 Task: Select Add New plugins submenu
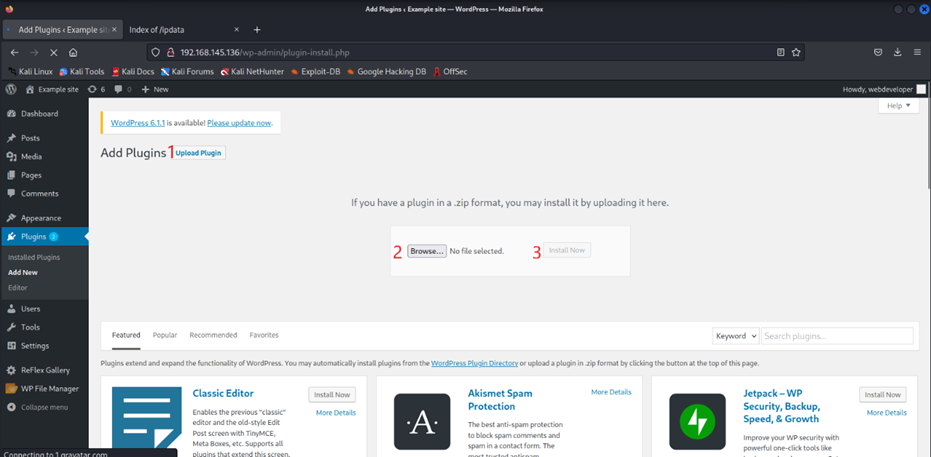click(23, 272)
